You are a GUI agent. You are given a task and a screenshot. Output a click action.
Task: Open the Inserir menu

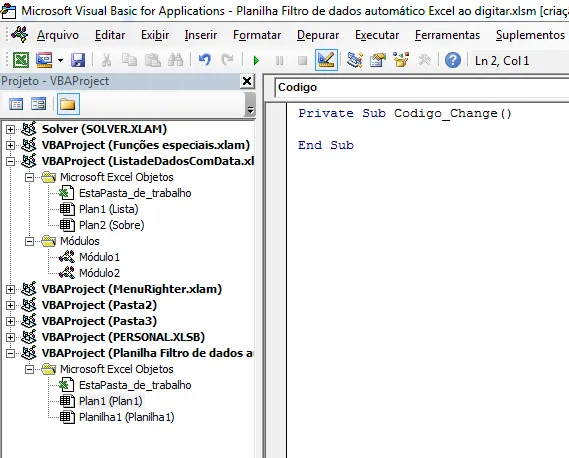pos(201,35)
